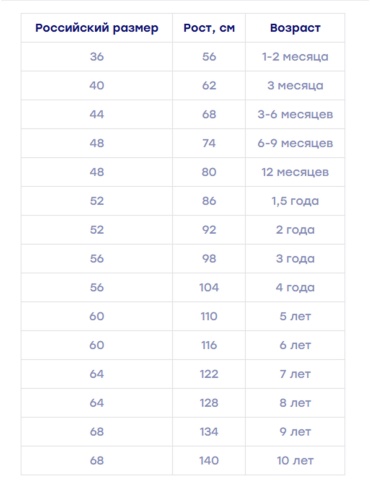Viewport: 370px width, 482px height.
Task: Click the 'Рост, см' column header
Action: pyautogui.click(x=209, y=28)
